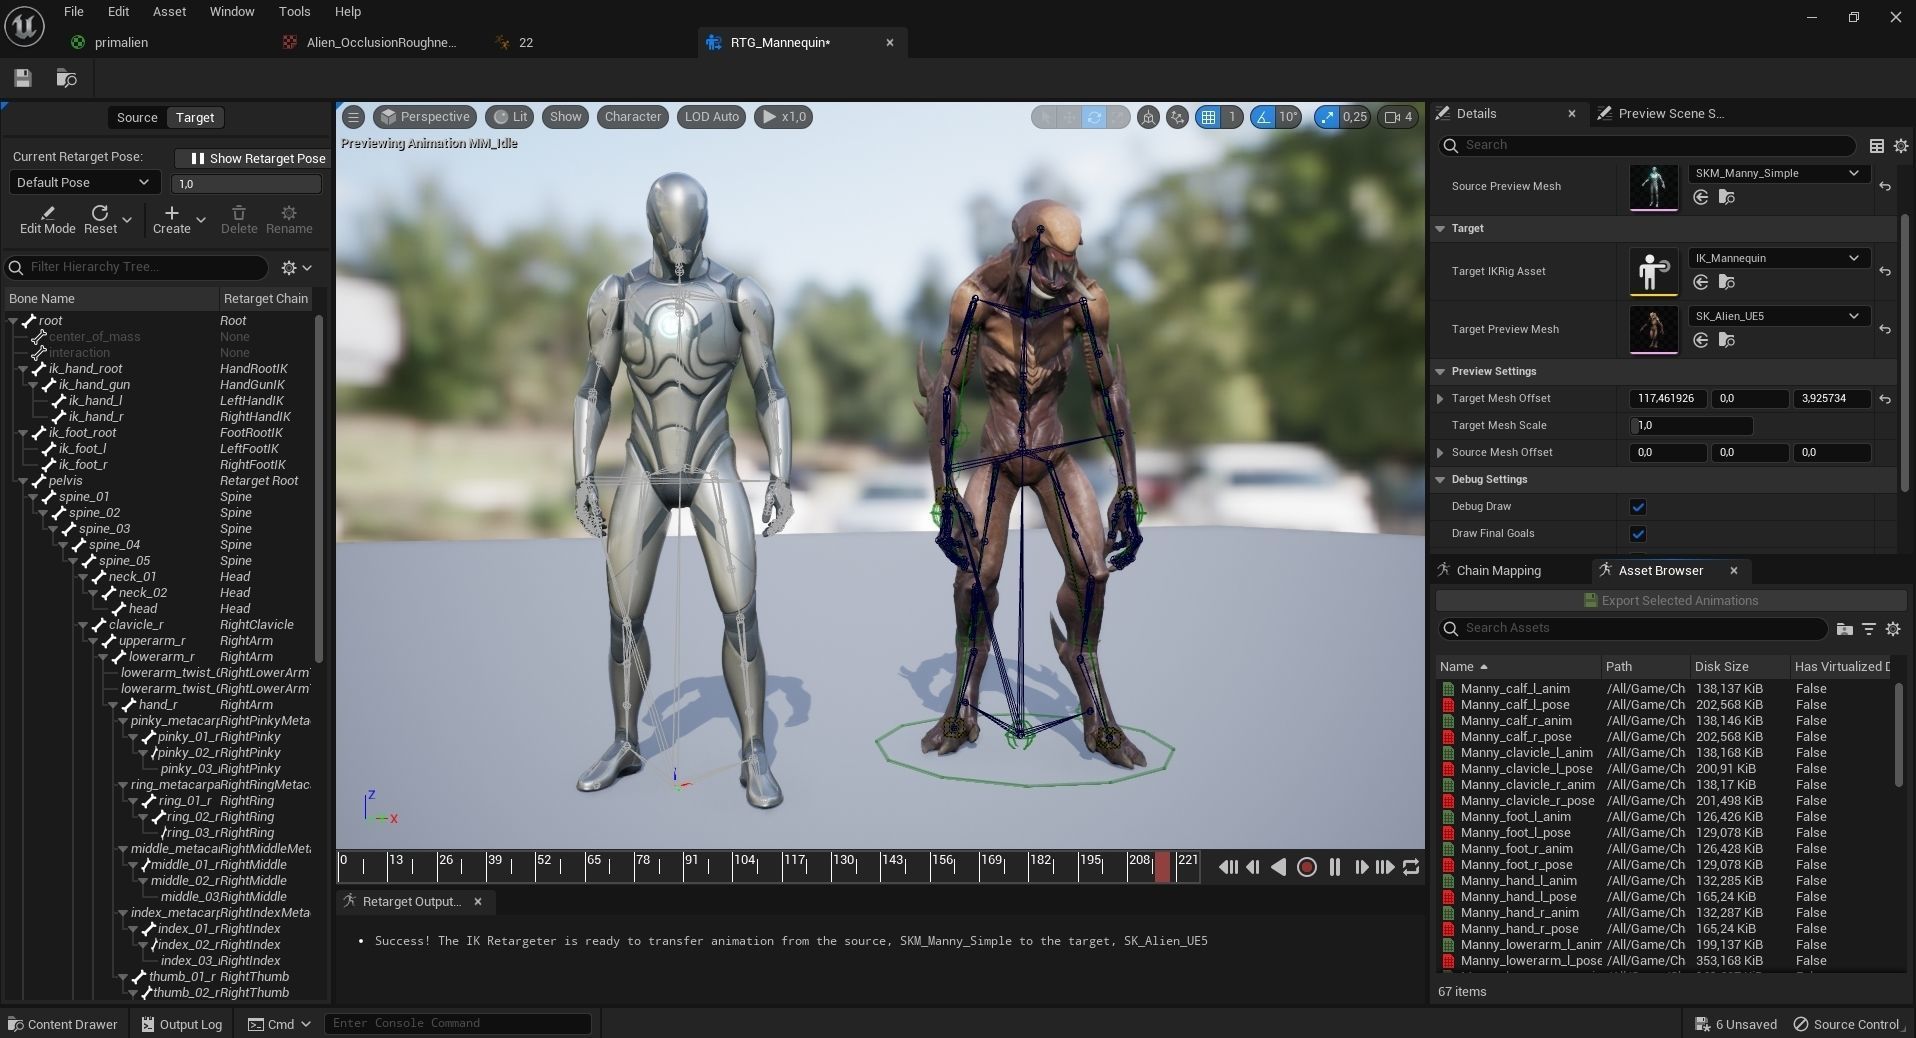Open camera speed setting showing 4

click(1399, 117)
